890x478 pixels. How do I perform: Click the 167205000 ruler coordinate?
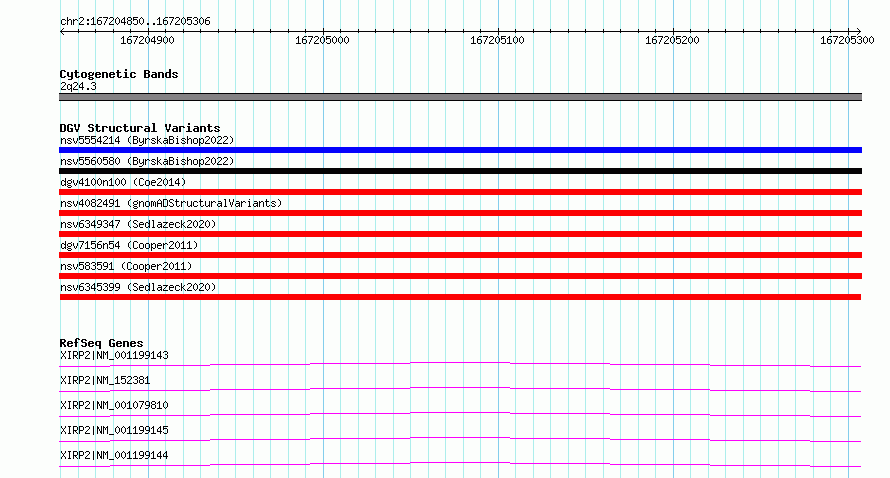tap(322, 40)
